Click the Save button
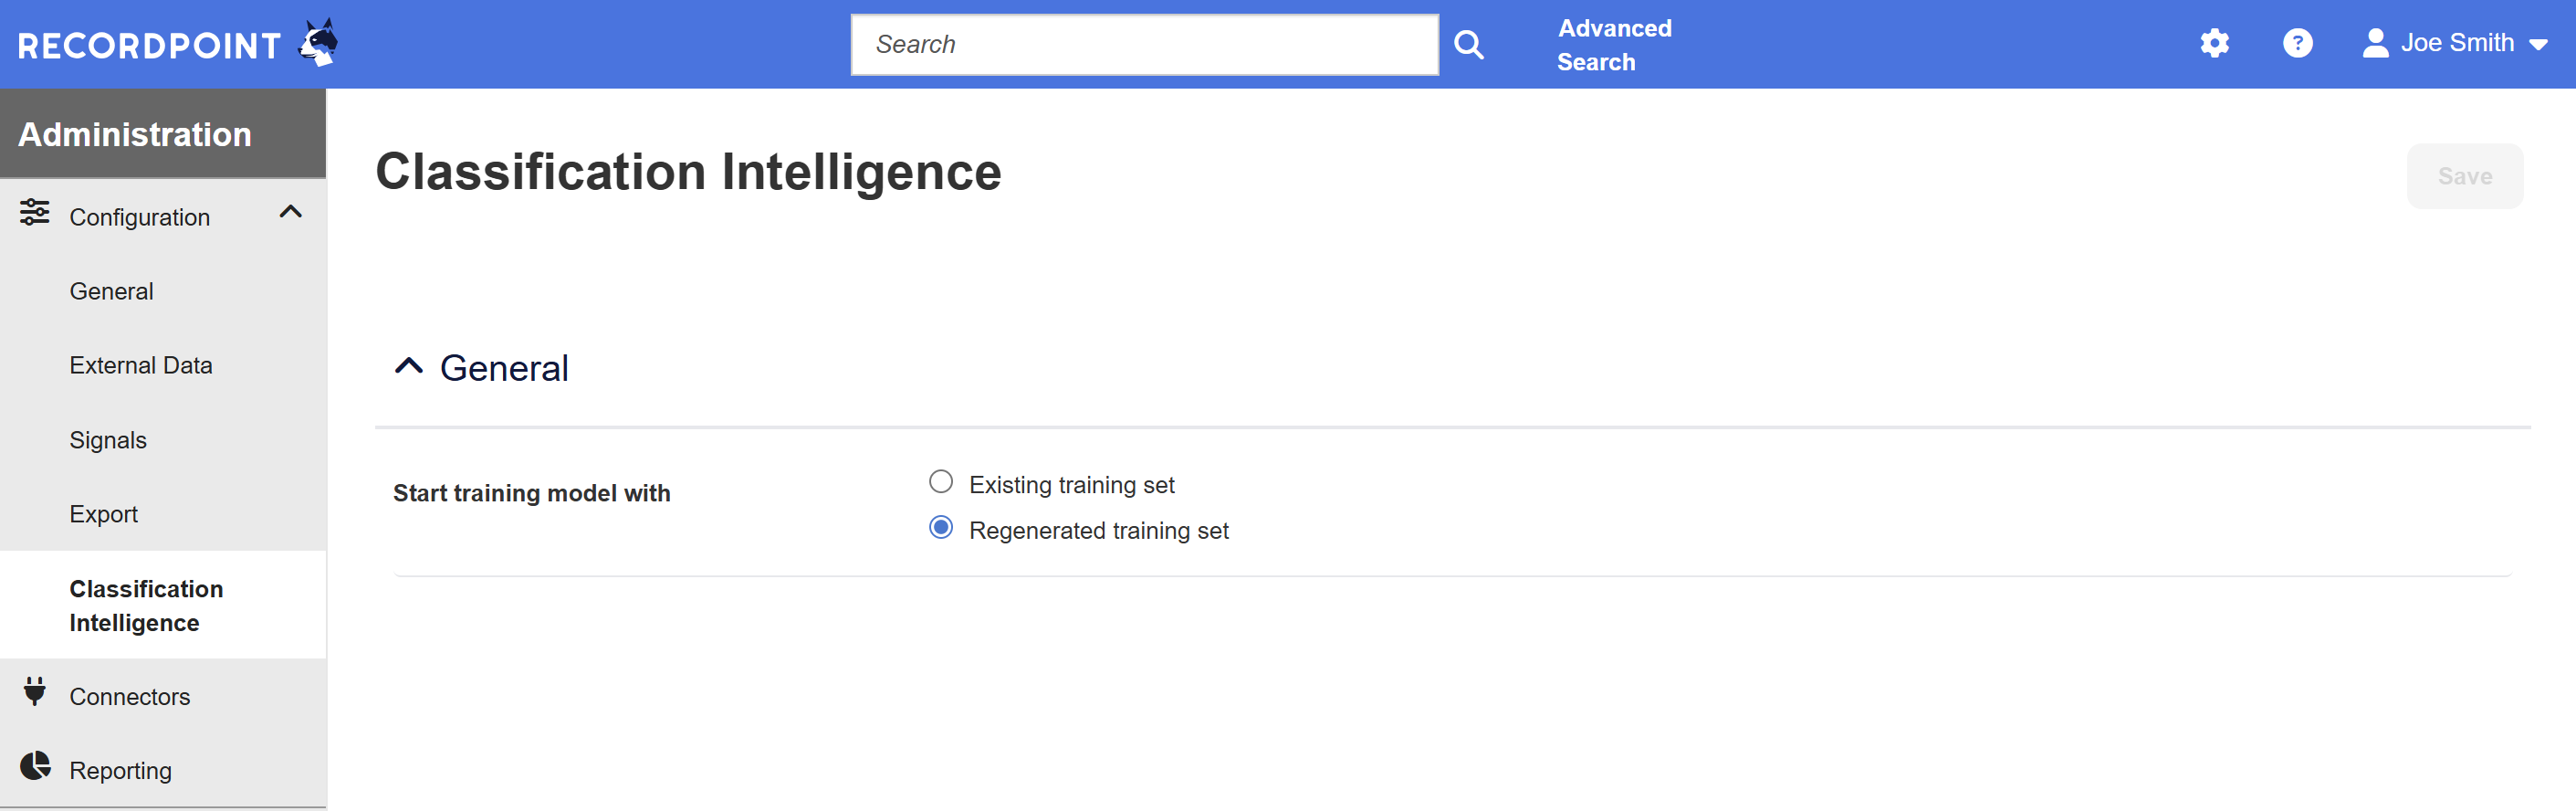 [x=2464, y=176]
